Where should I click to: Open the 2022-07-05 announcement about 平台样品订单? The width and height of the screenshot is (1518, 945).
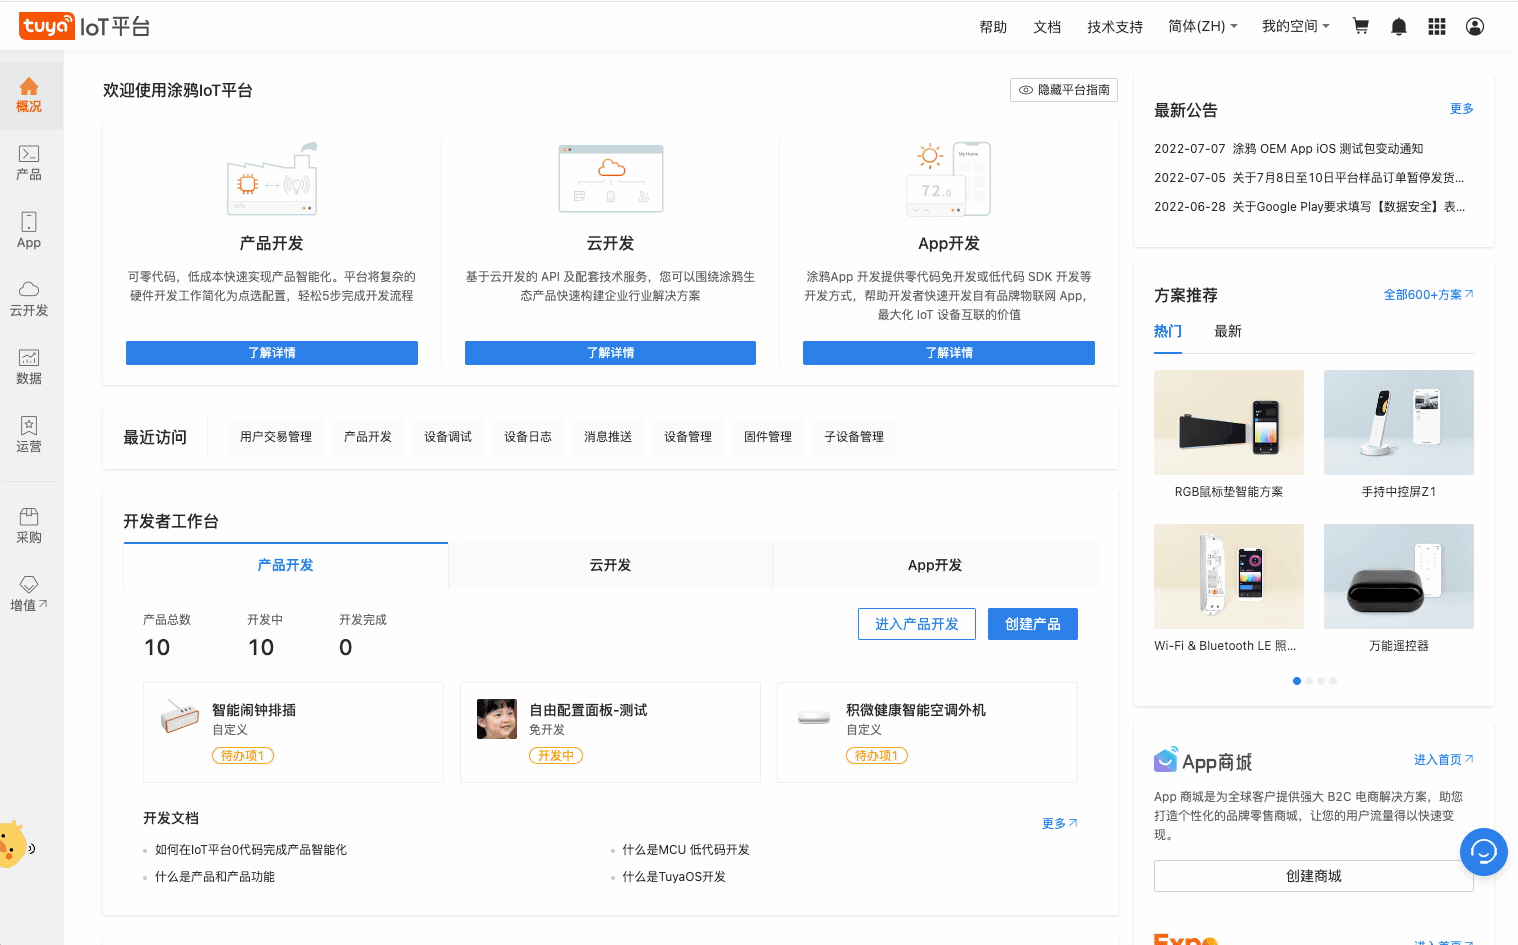pyautogui.click(x=1309, y=178)
